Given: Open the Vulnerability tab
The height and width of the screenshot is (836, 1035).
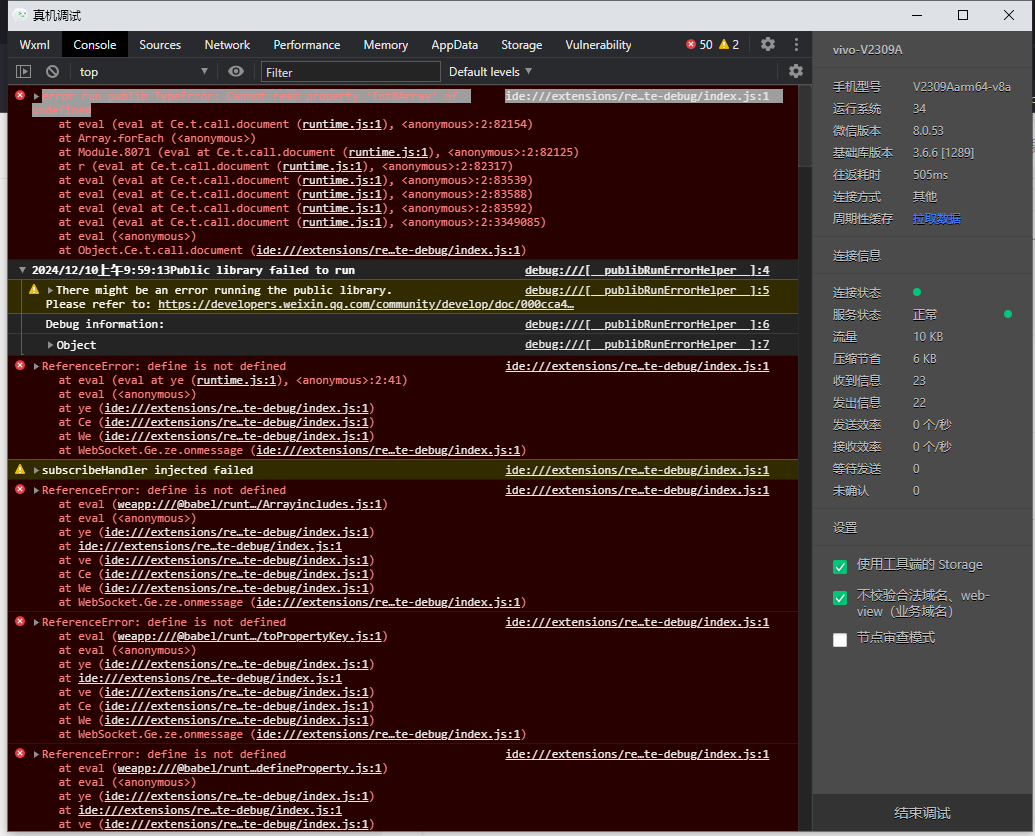Looking at the screenshot, I should (x=598, y=45).
